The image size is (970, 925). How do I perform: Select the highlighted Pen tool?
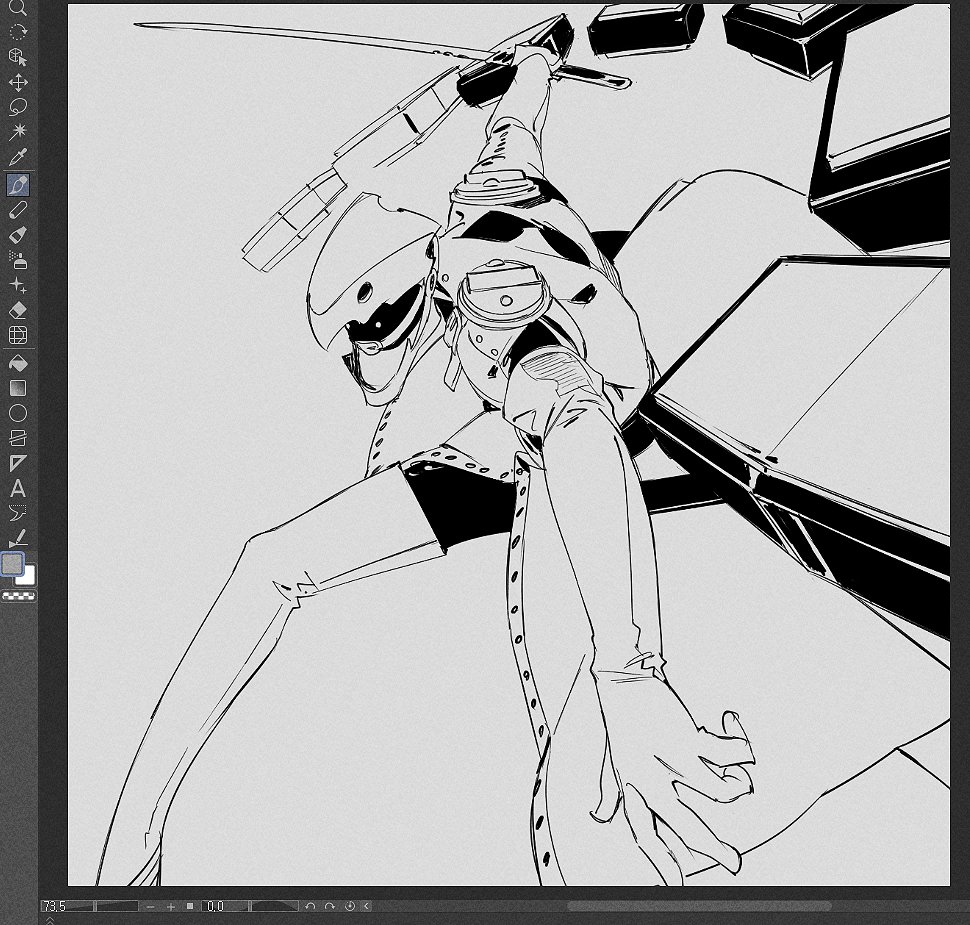[18, 184]
